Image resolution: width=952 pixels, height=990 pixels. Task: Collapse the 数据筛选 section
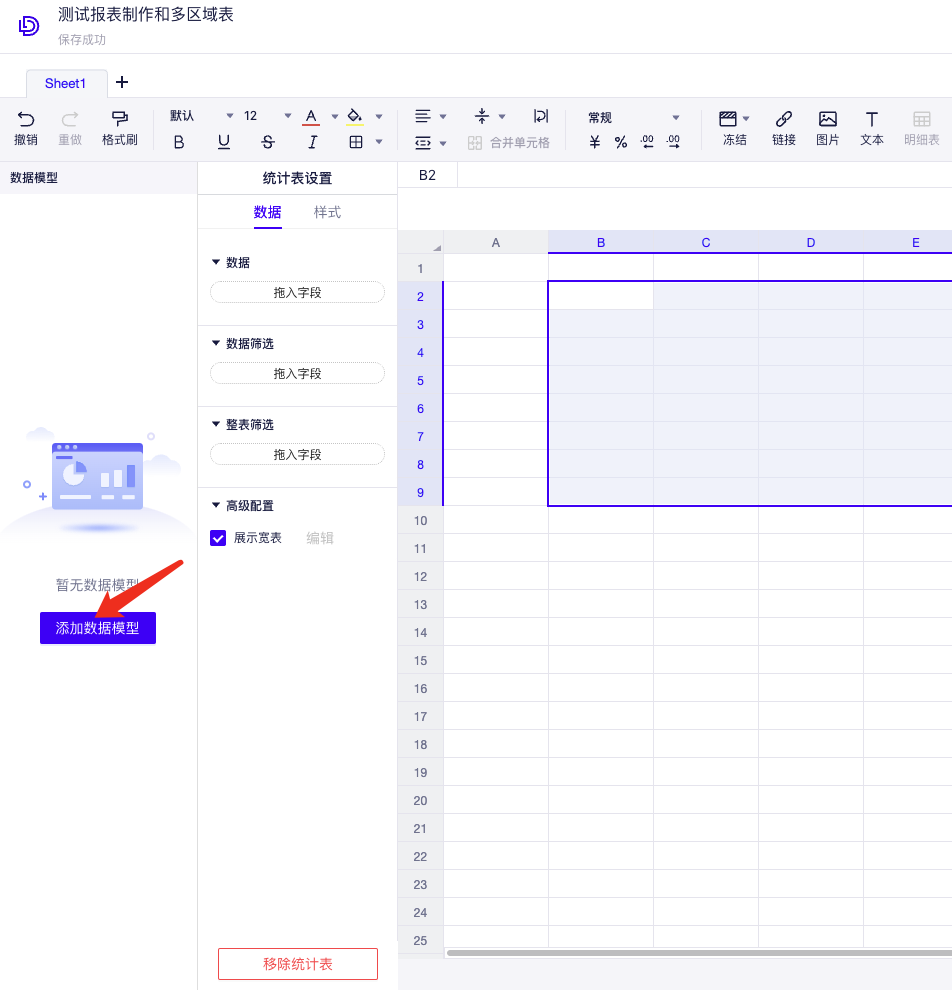pyautogui.click(x=215, y=343)
